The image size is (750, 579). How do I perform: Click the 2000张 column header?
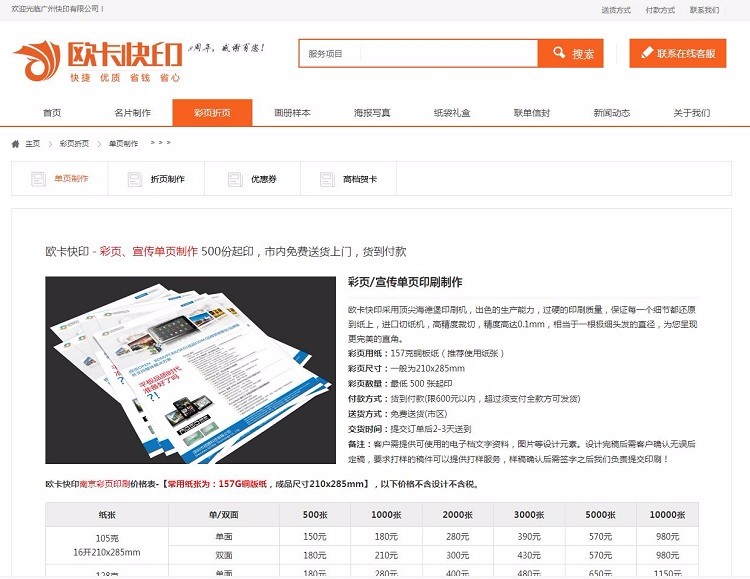pos(458,515)
